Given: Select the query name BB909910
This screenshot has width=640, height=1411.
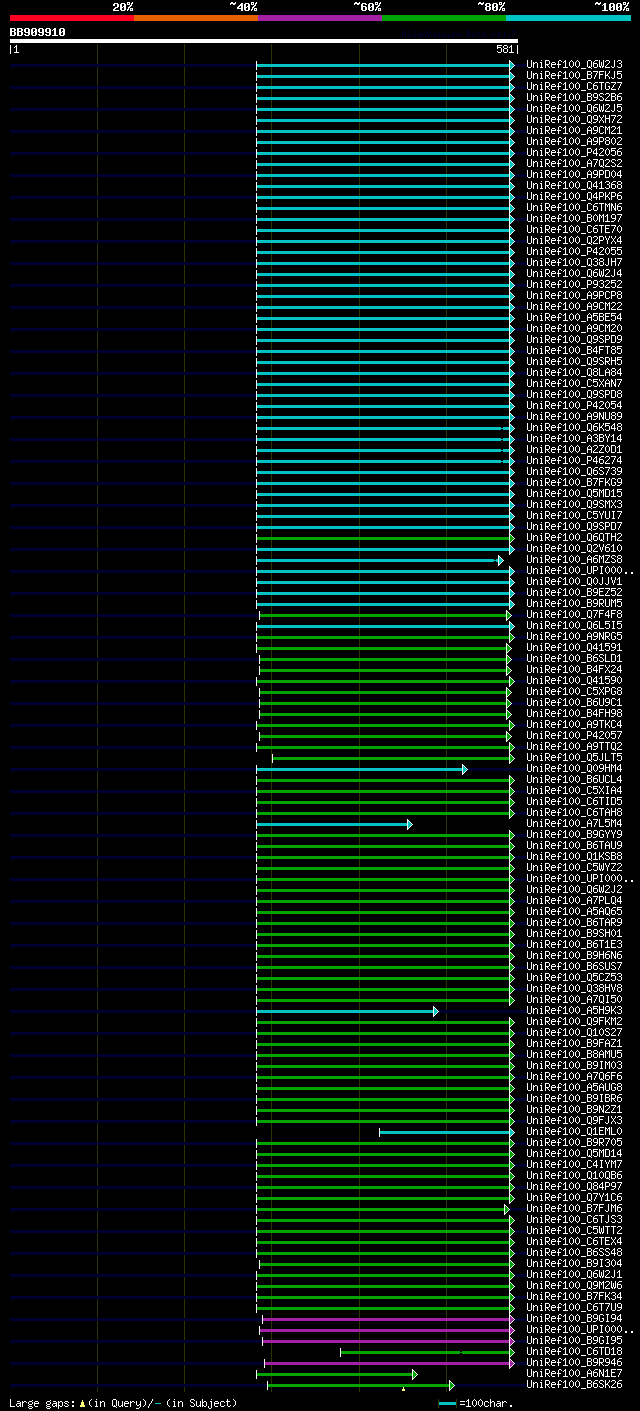Looking at the screenshot, I should coord(38,32).
